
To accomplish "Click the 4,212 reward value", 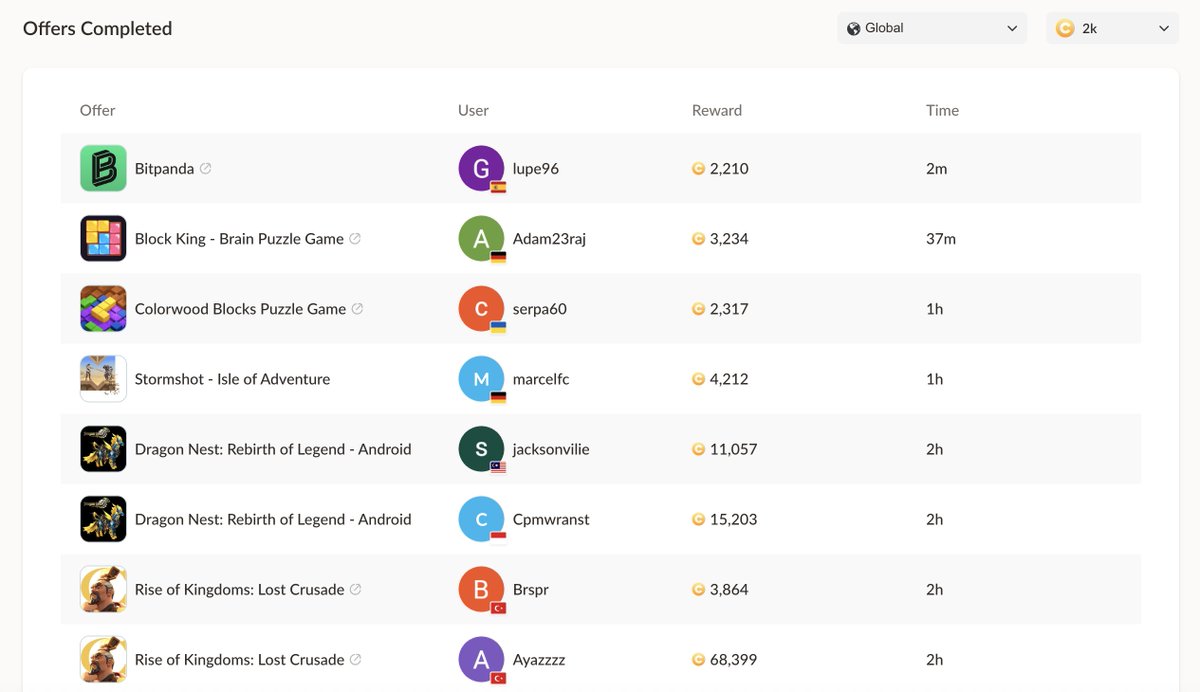I will pyautogui.click(x=729, y=378).
